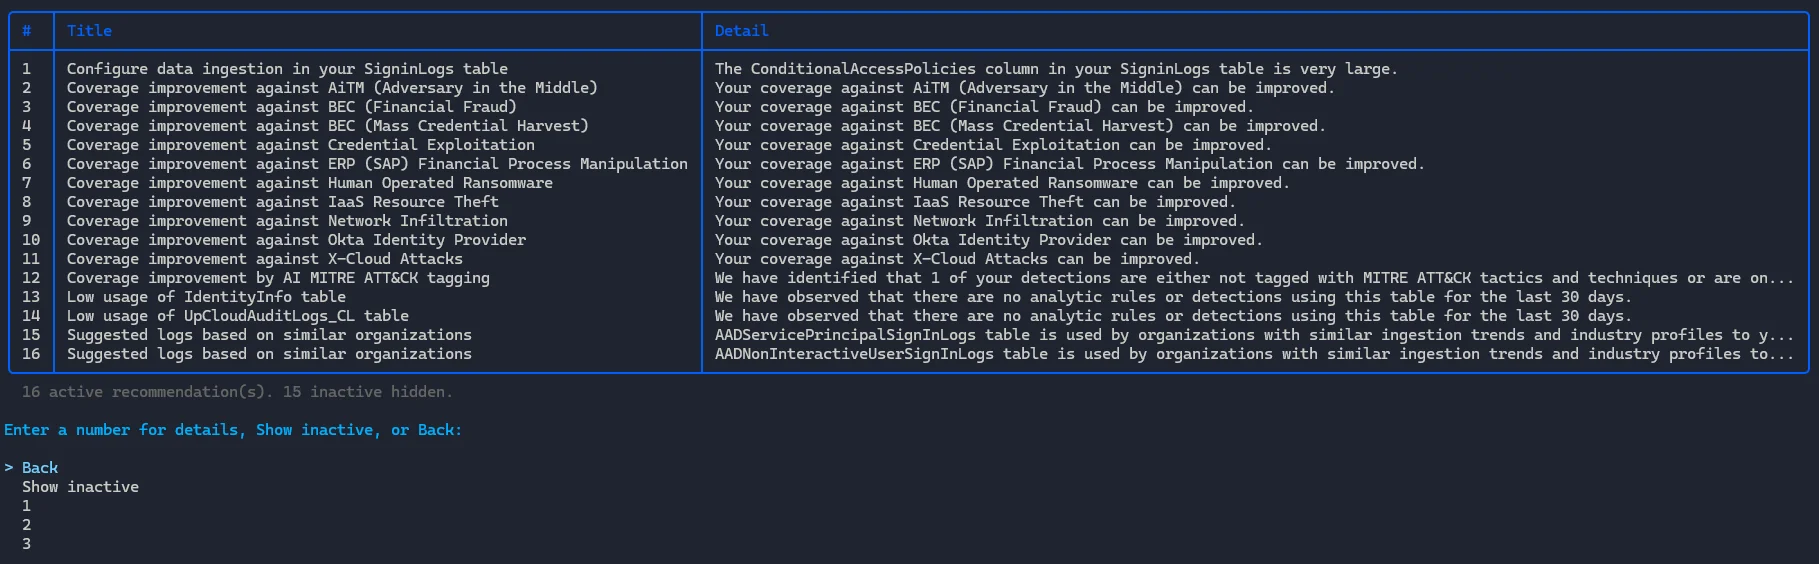Image resolution: width=1819 pixels, height=564 pixels.
Task: Click the Title column header
Action: (x=89, y=31)
